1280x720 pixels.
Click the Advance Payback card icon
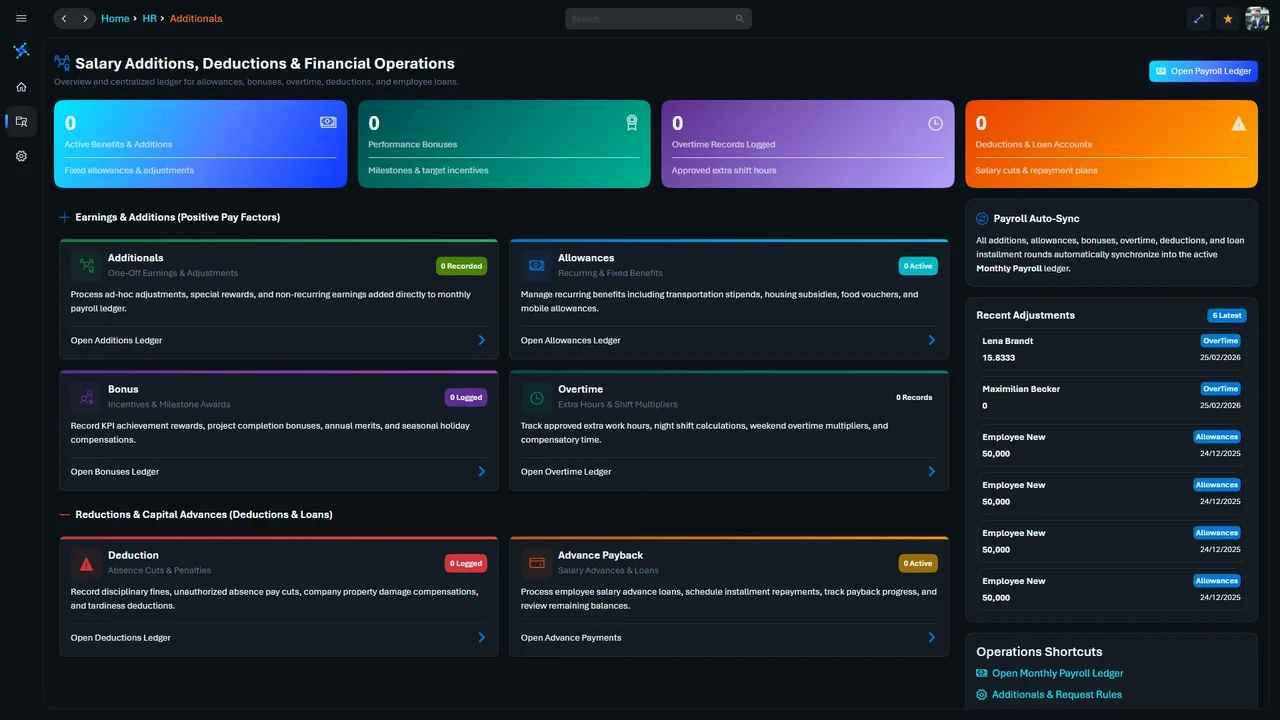coord(537,563)
